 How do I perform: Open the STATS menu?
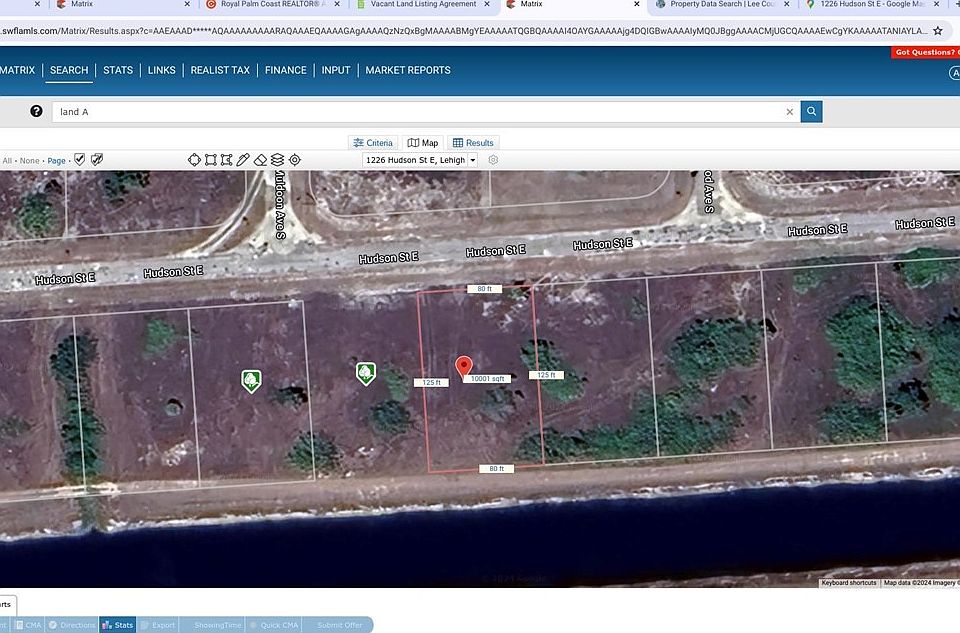(x=118, y=70)
